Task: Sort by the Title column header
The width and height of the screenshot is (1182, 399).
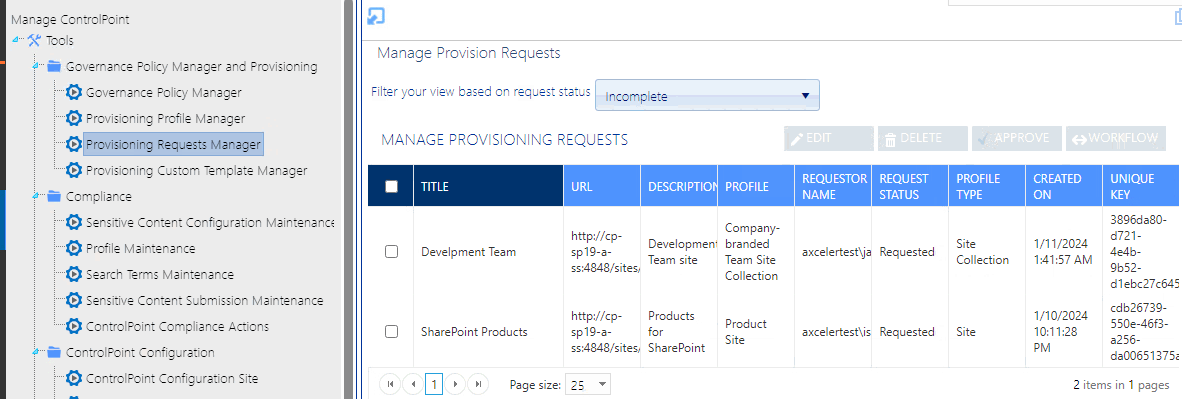Action: (x=488, y=186)
